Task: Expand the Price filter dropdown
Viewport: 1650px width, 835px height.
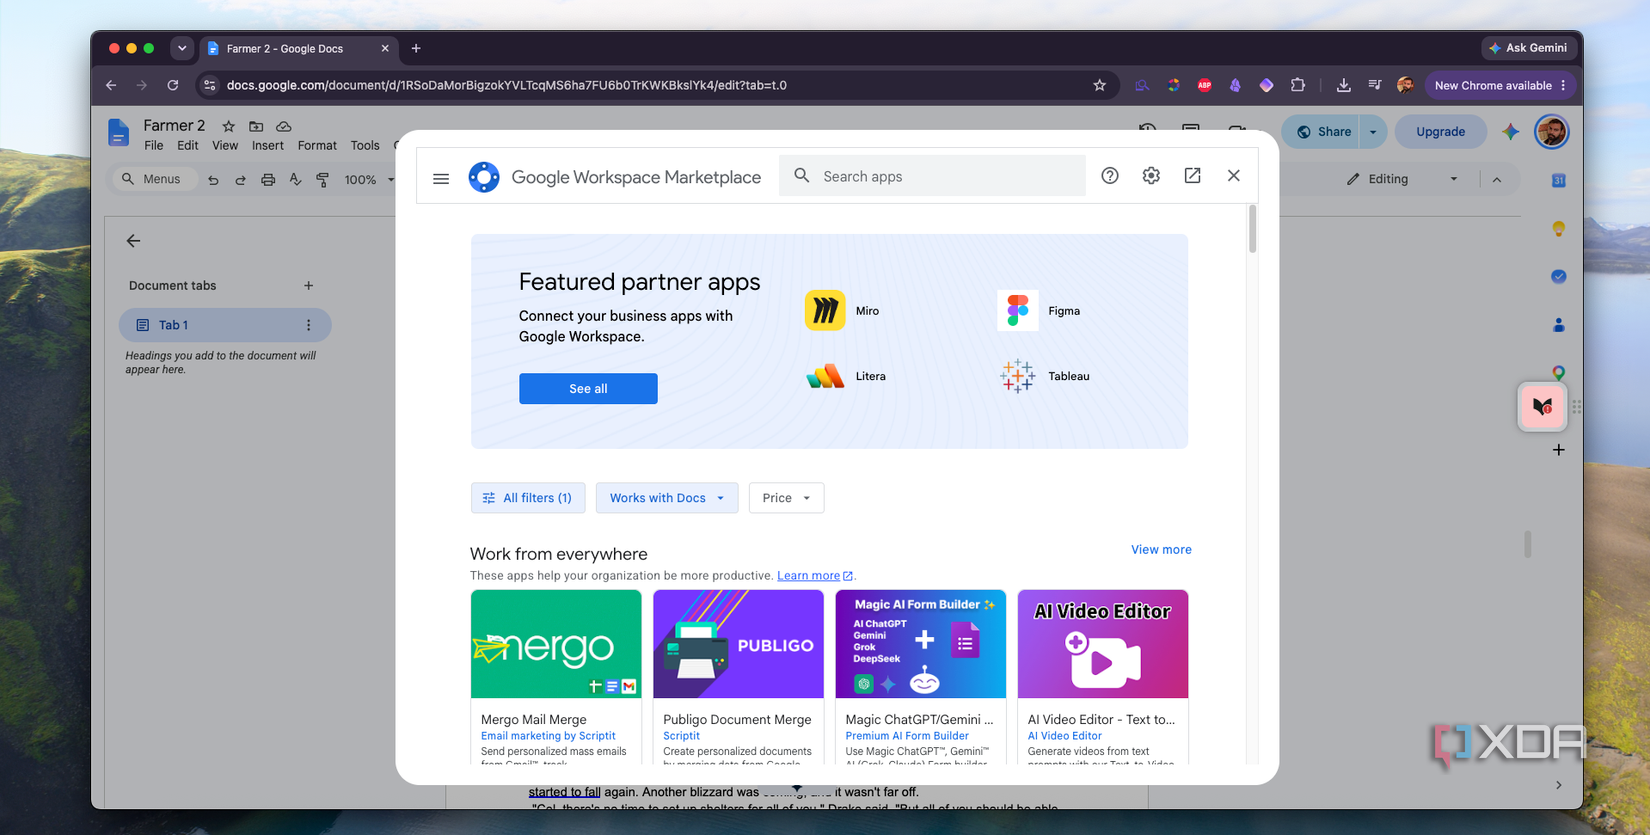Action: pyautogui.click(x=786, y=498)
